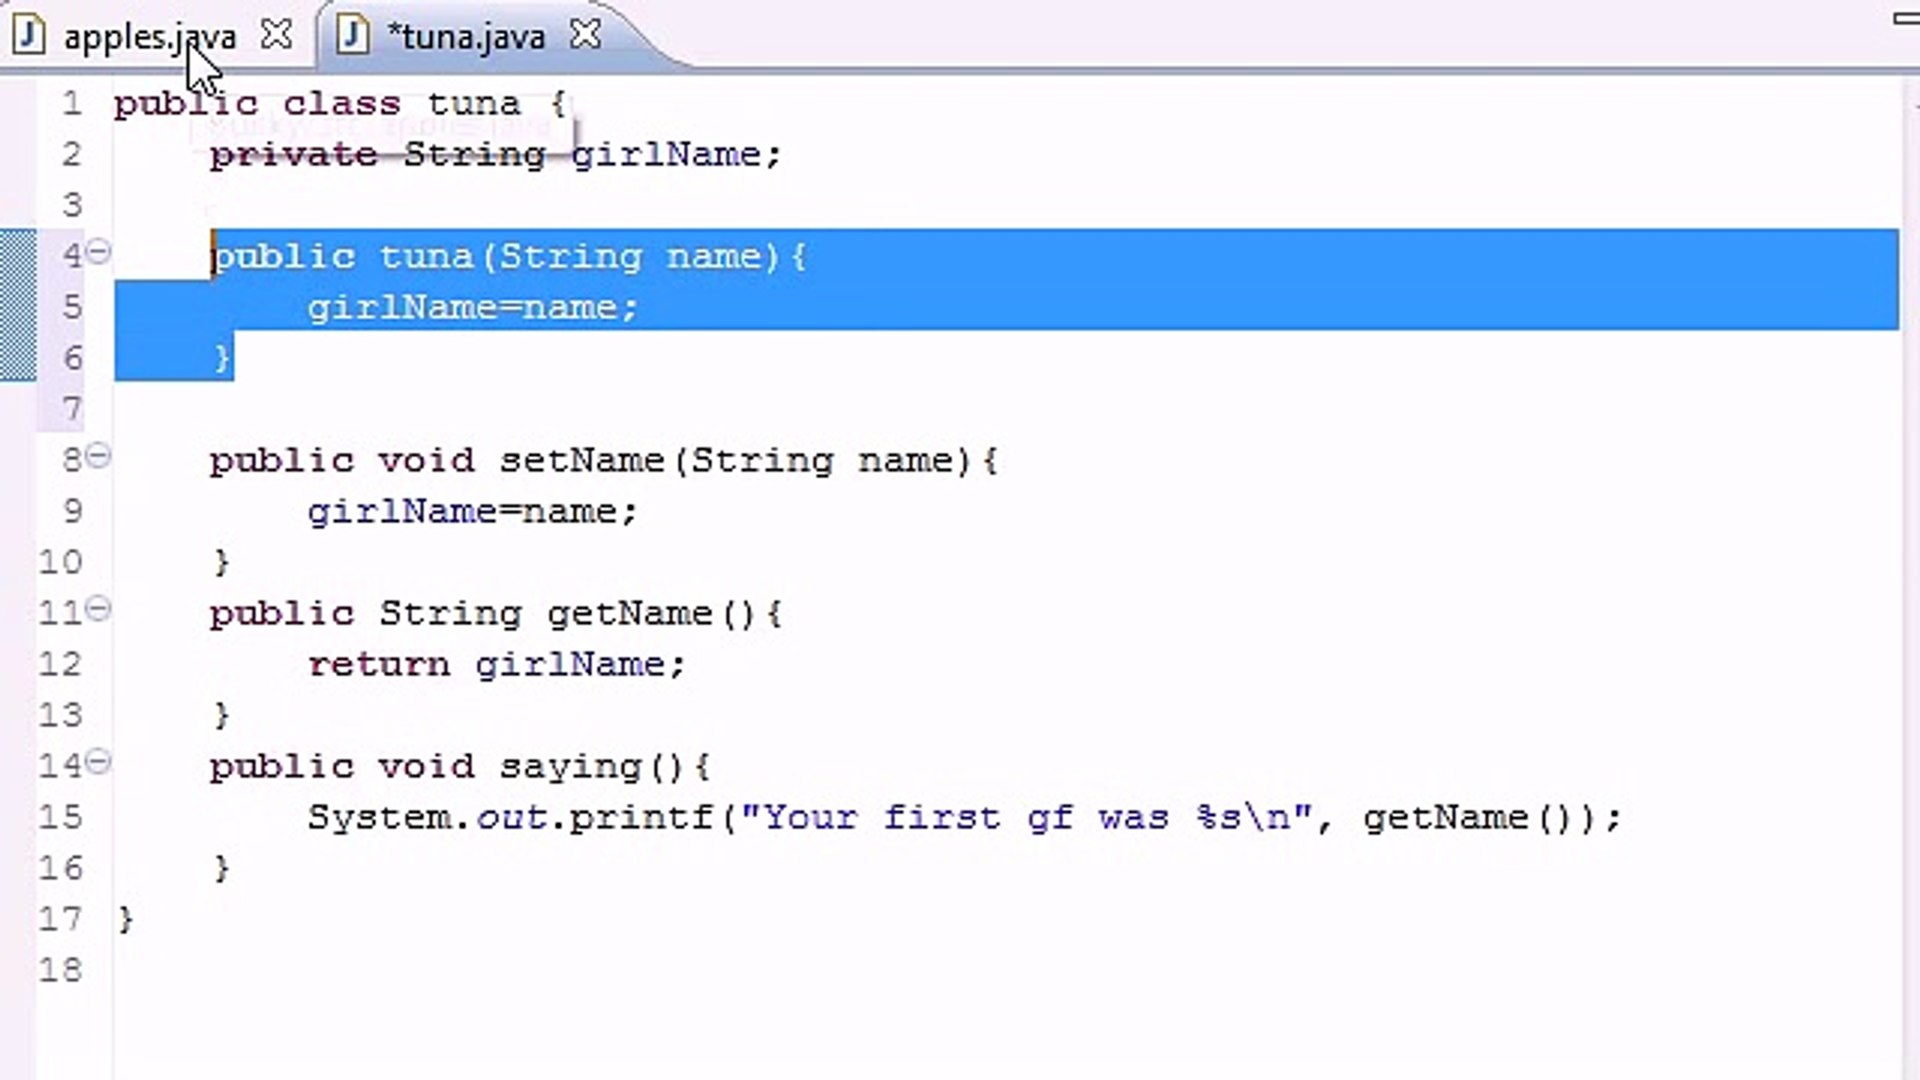This screenshot has width=1920, height=1080.
Task: Click the highlighted selection marker in the left margin
Action: [x=15, y=305]
